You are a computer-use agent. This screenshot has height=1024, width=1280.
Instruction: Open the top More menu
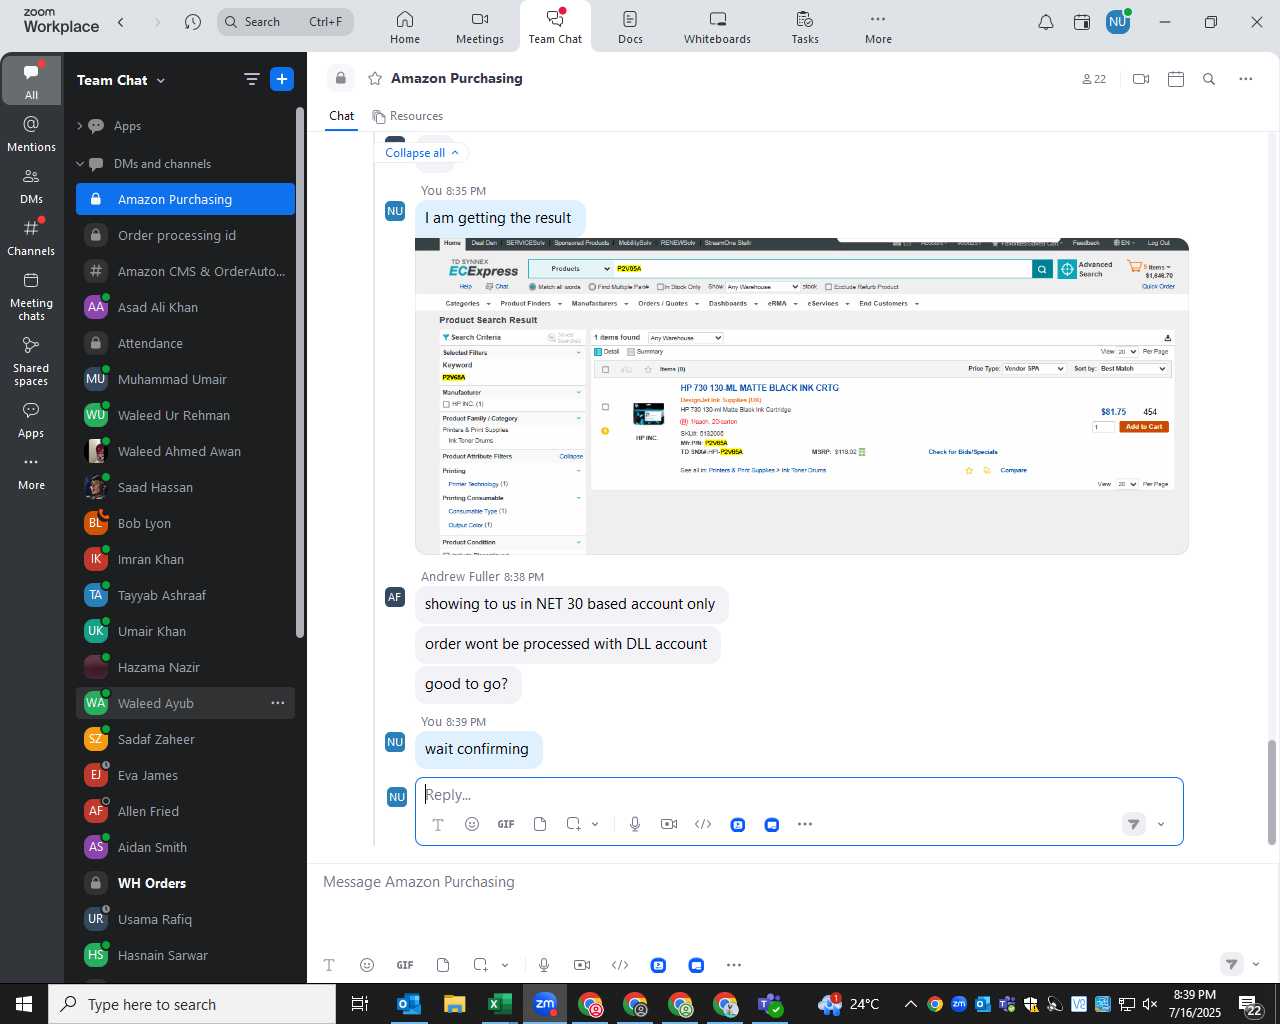[878, 27]
